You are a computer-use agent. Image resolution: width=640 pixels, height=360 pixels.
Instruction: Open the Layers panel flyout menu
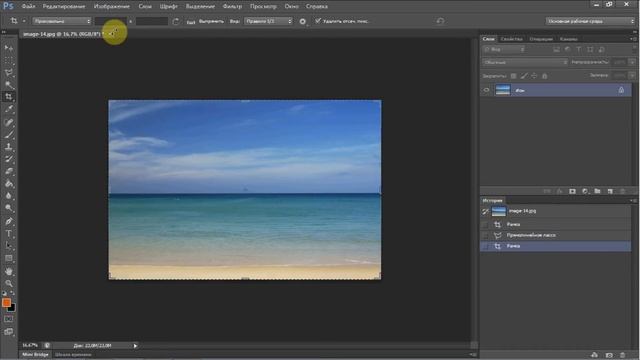[633, 39]
